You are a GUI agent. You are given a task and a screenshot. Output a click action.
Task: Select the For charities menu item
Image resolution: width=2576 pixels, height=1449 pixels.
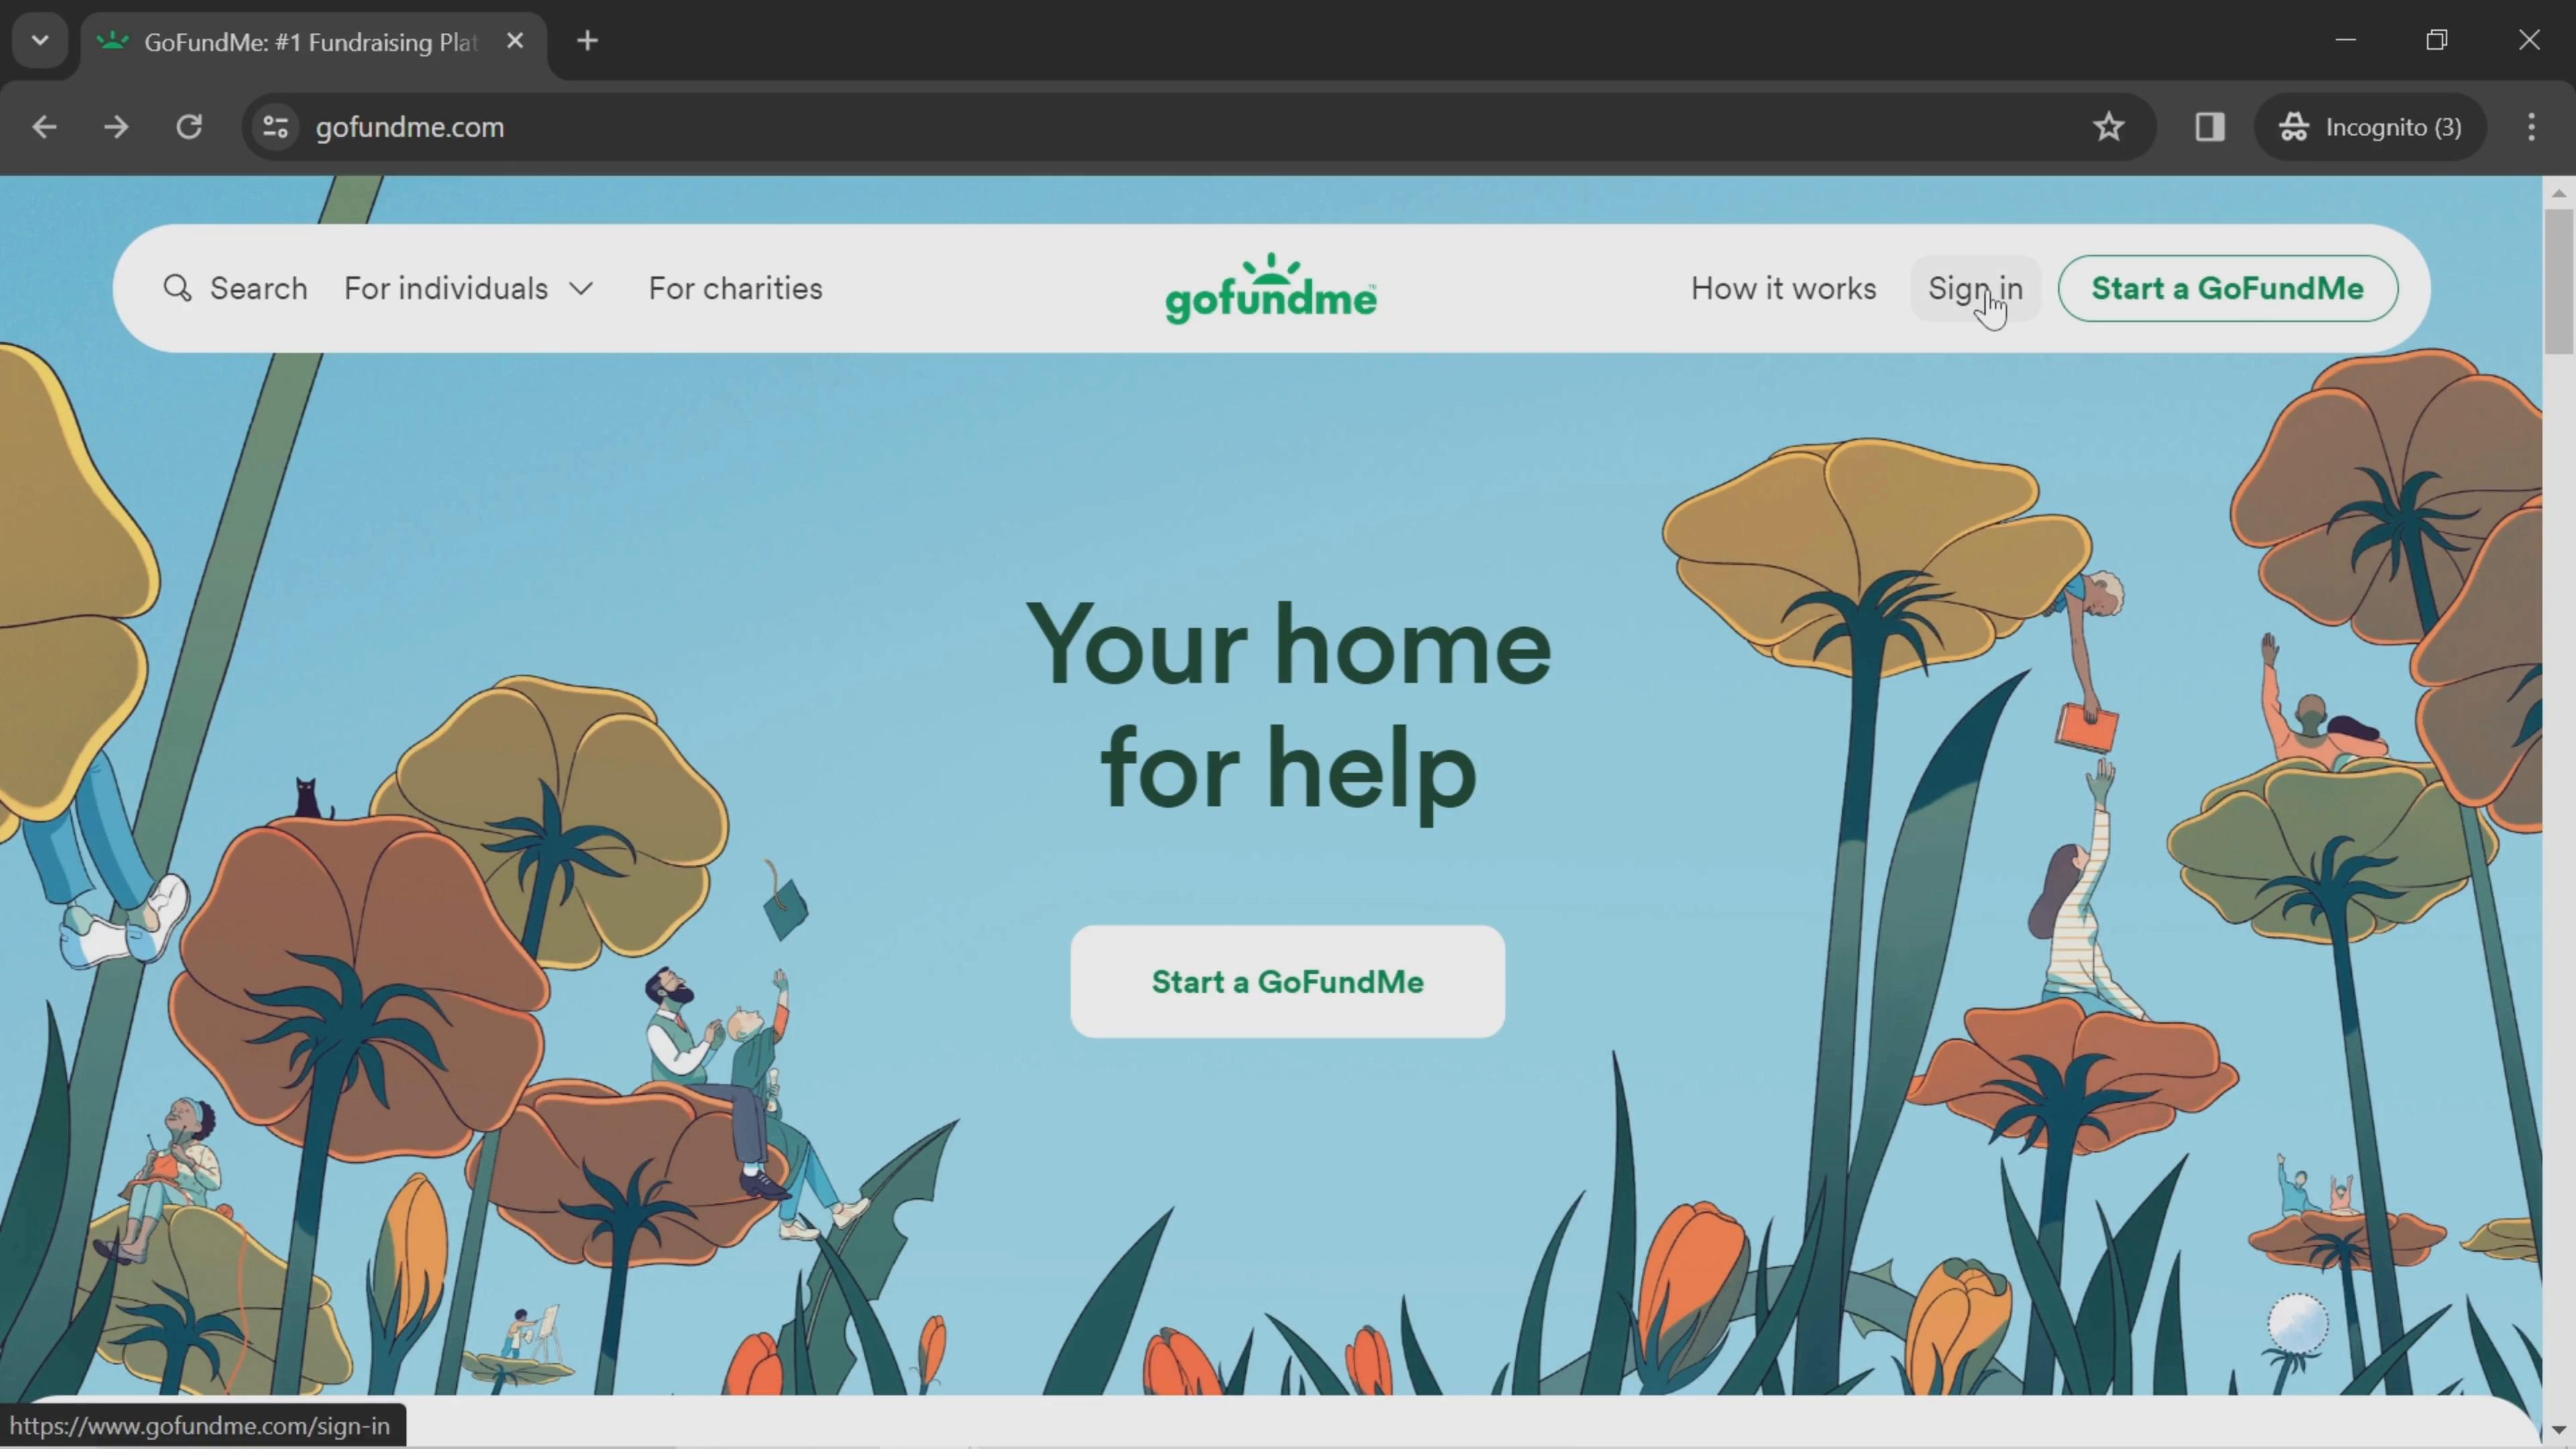pyautogui.click(x=736, y=288)
